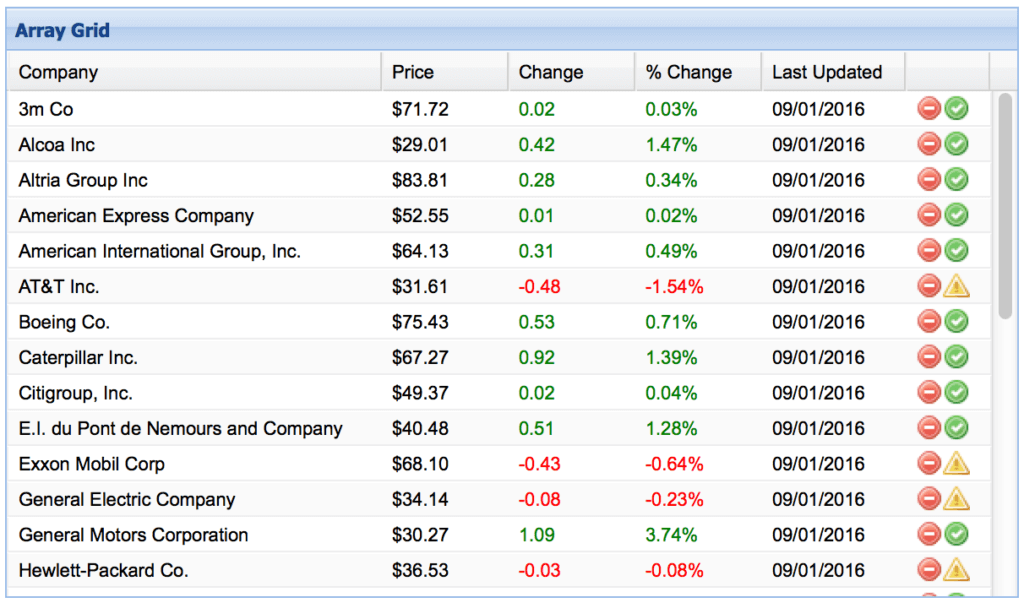Click the Citigroup, Inc. name cell
Image resolution: width=1024 pixels, height=603 pixels.
click(x=194, y=393)
